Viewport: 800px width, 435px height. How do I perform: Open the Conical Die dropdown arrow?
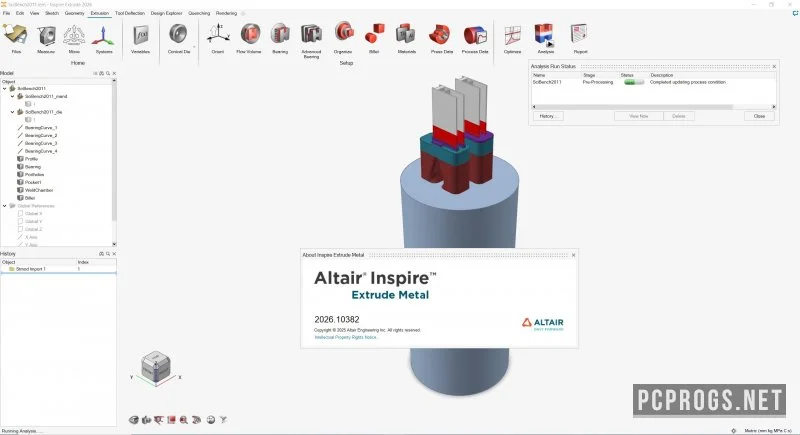194,47
